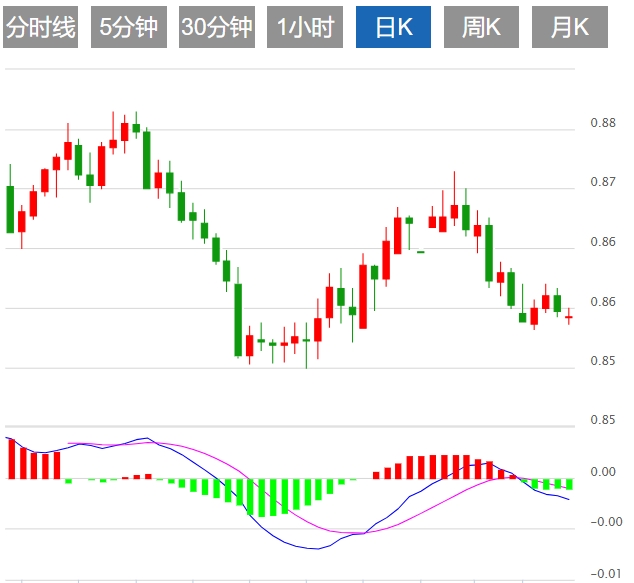Image resolution: width=634 pixels, height=583 pixels.
Task: Switch to the 月K monthly tab
Action: coord(570,27)
